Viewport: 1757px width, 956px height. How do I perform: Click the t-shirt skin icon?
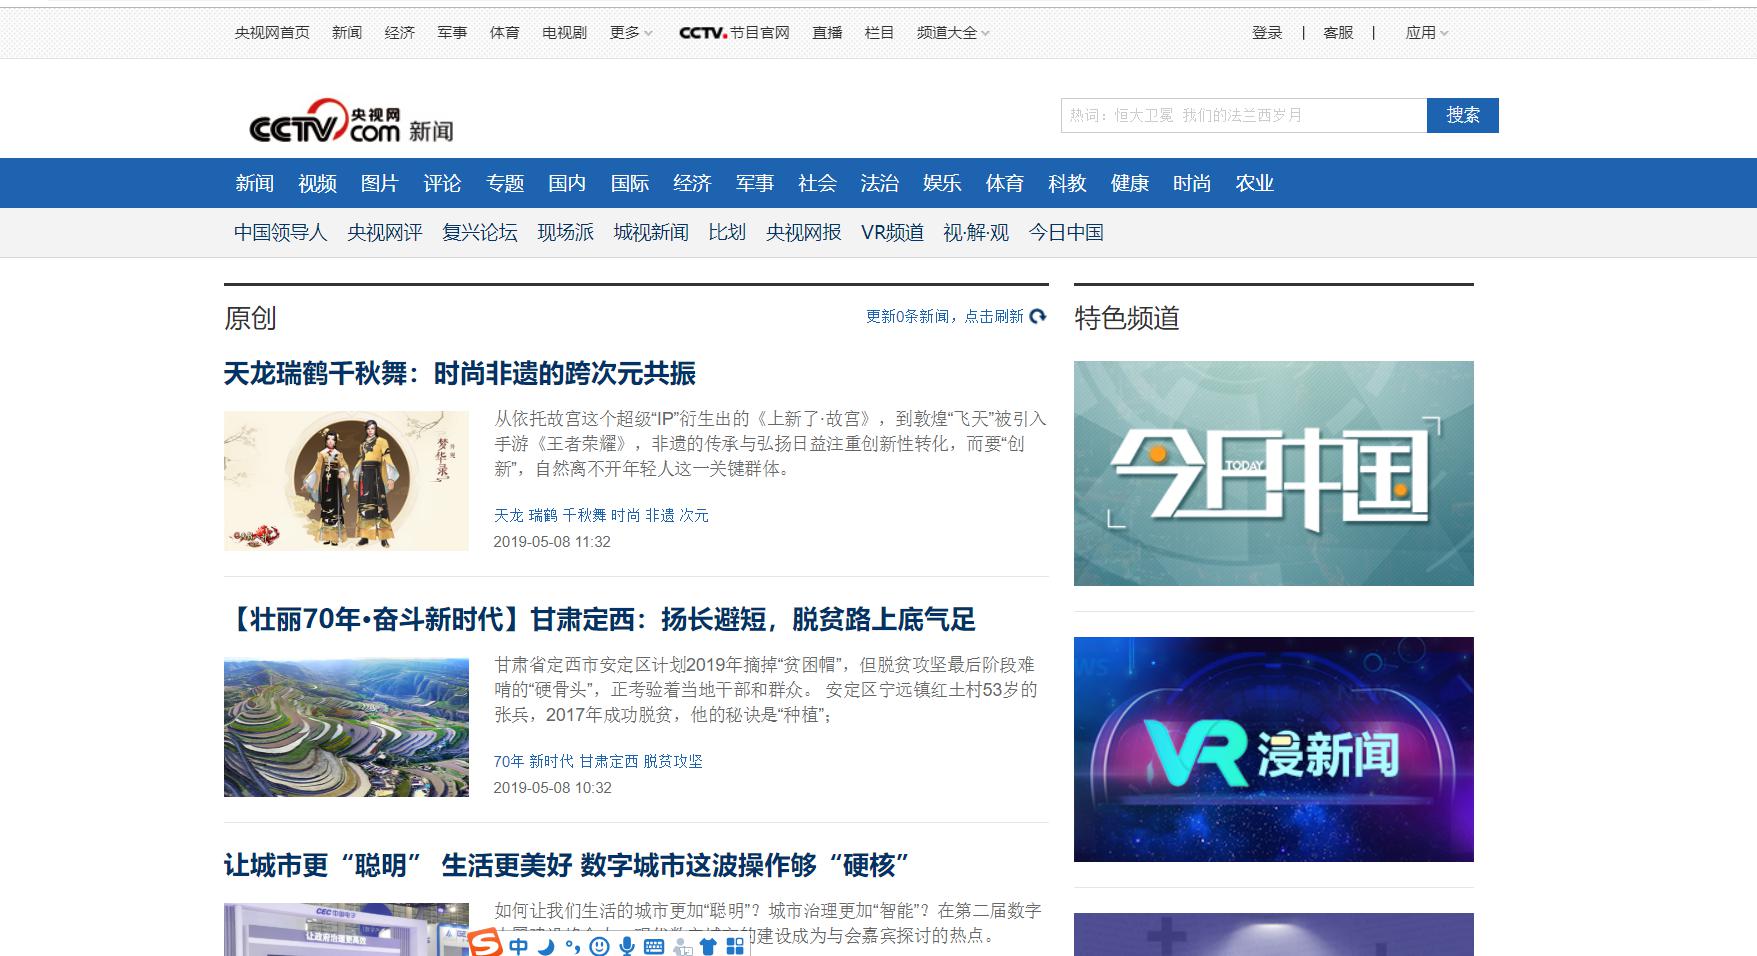pos(708,946)
